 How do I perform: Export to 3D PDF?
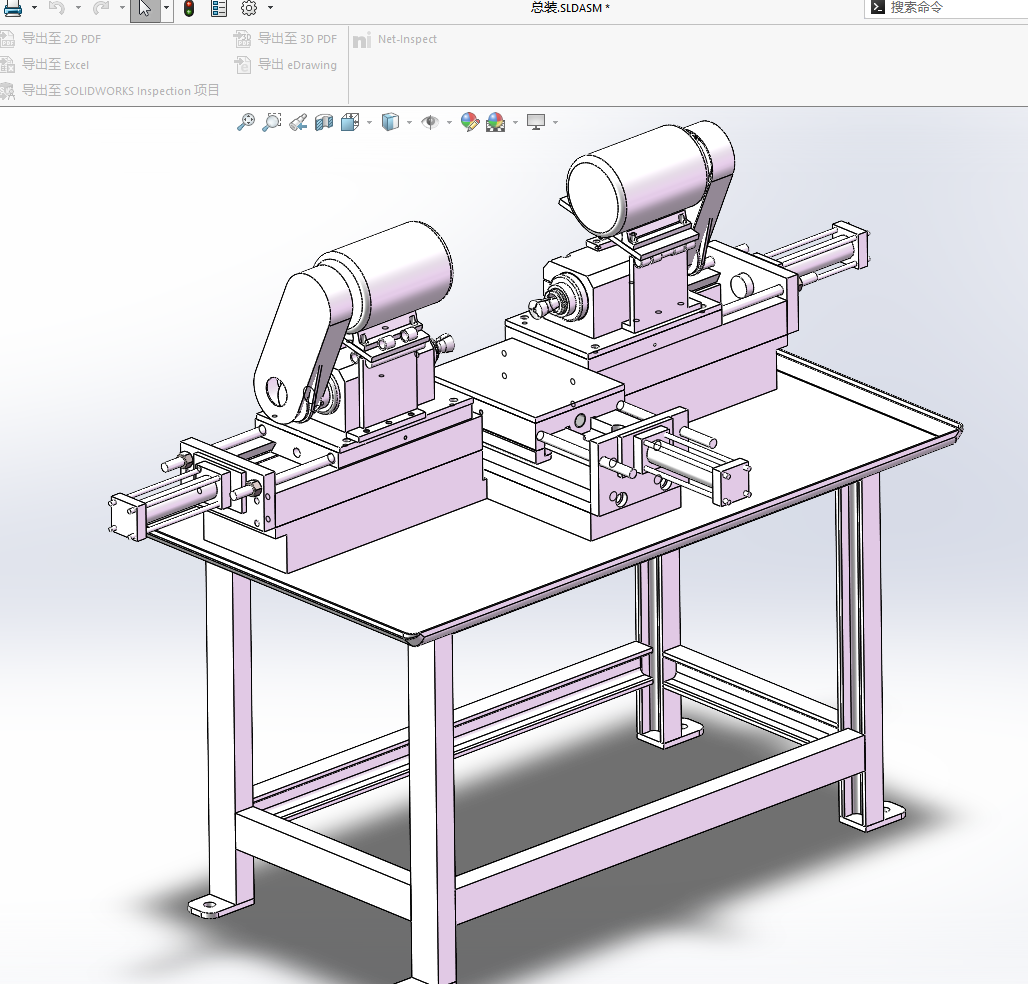[286, 39]
